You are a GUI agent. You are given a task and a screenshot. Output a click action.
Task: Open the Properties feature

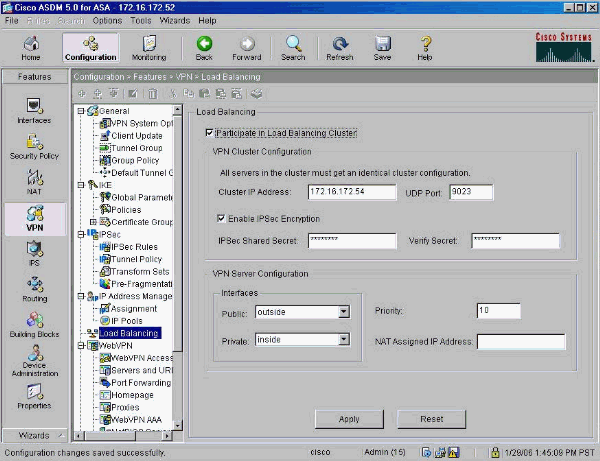tap(34, 396)
